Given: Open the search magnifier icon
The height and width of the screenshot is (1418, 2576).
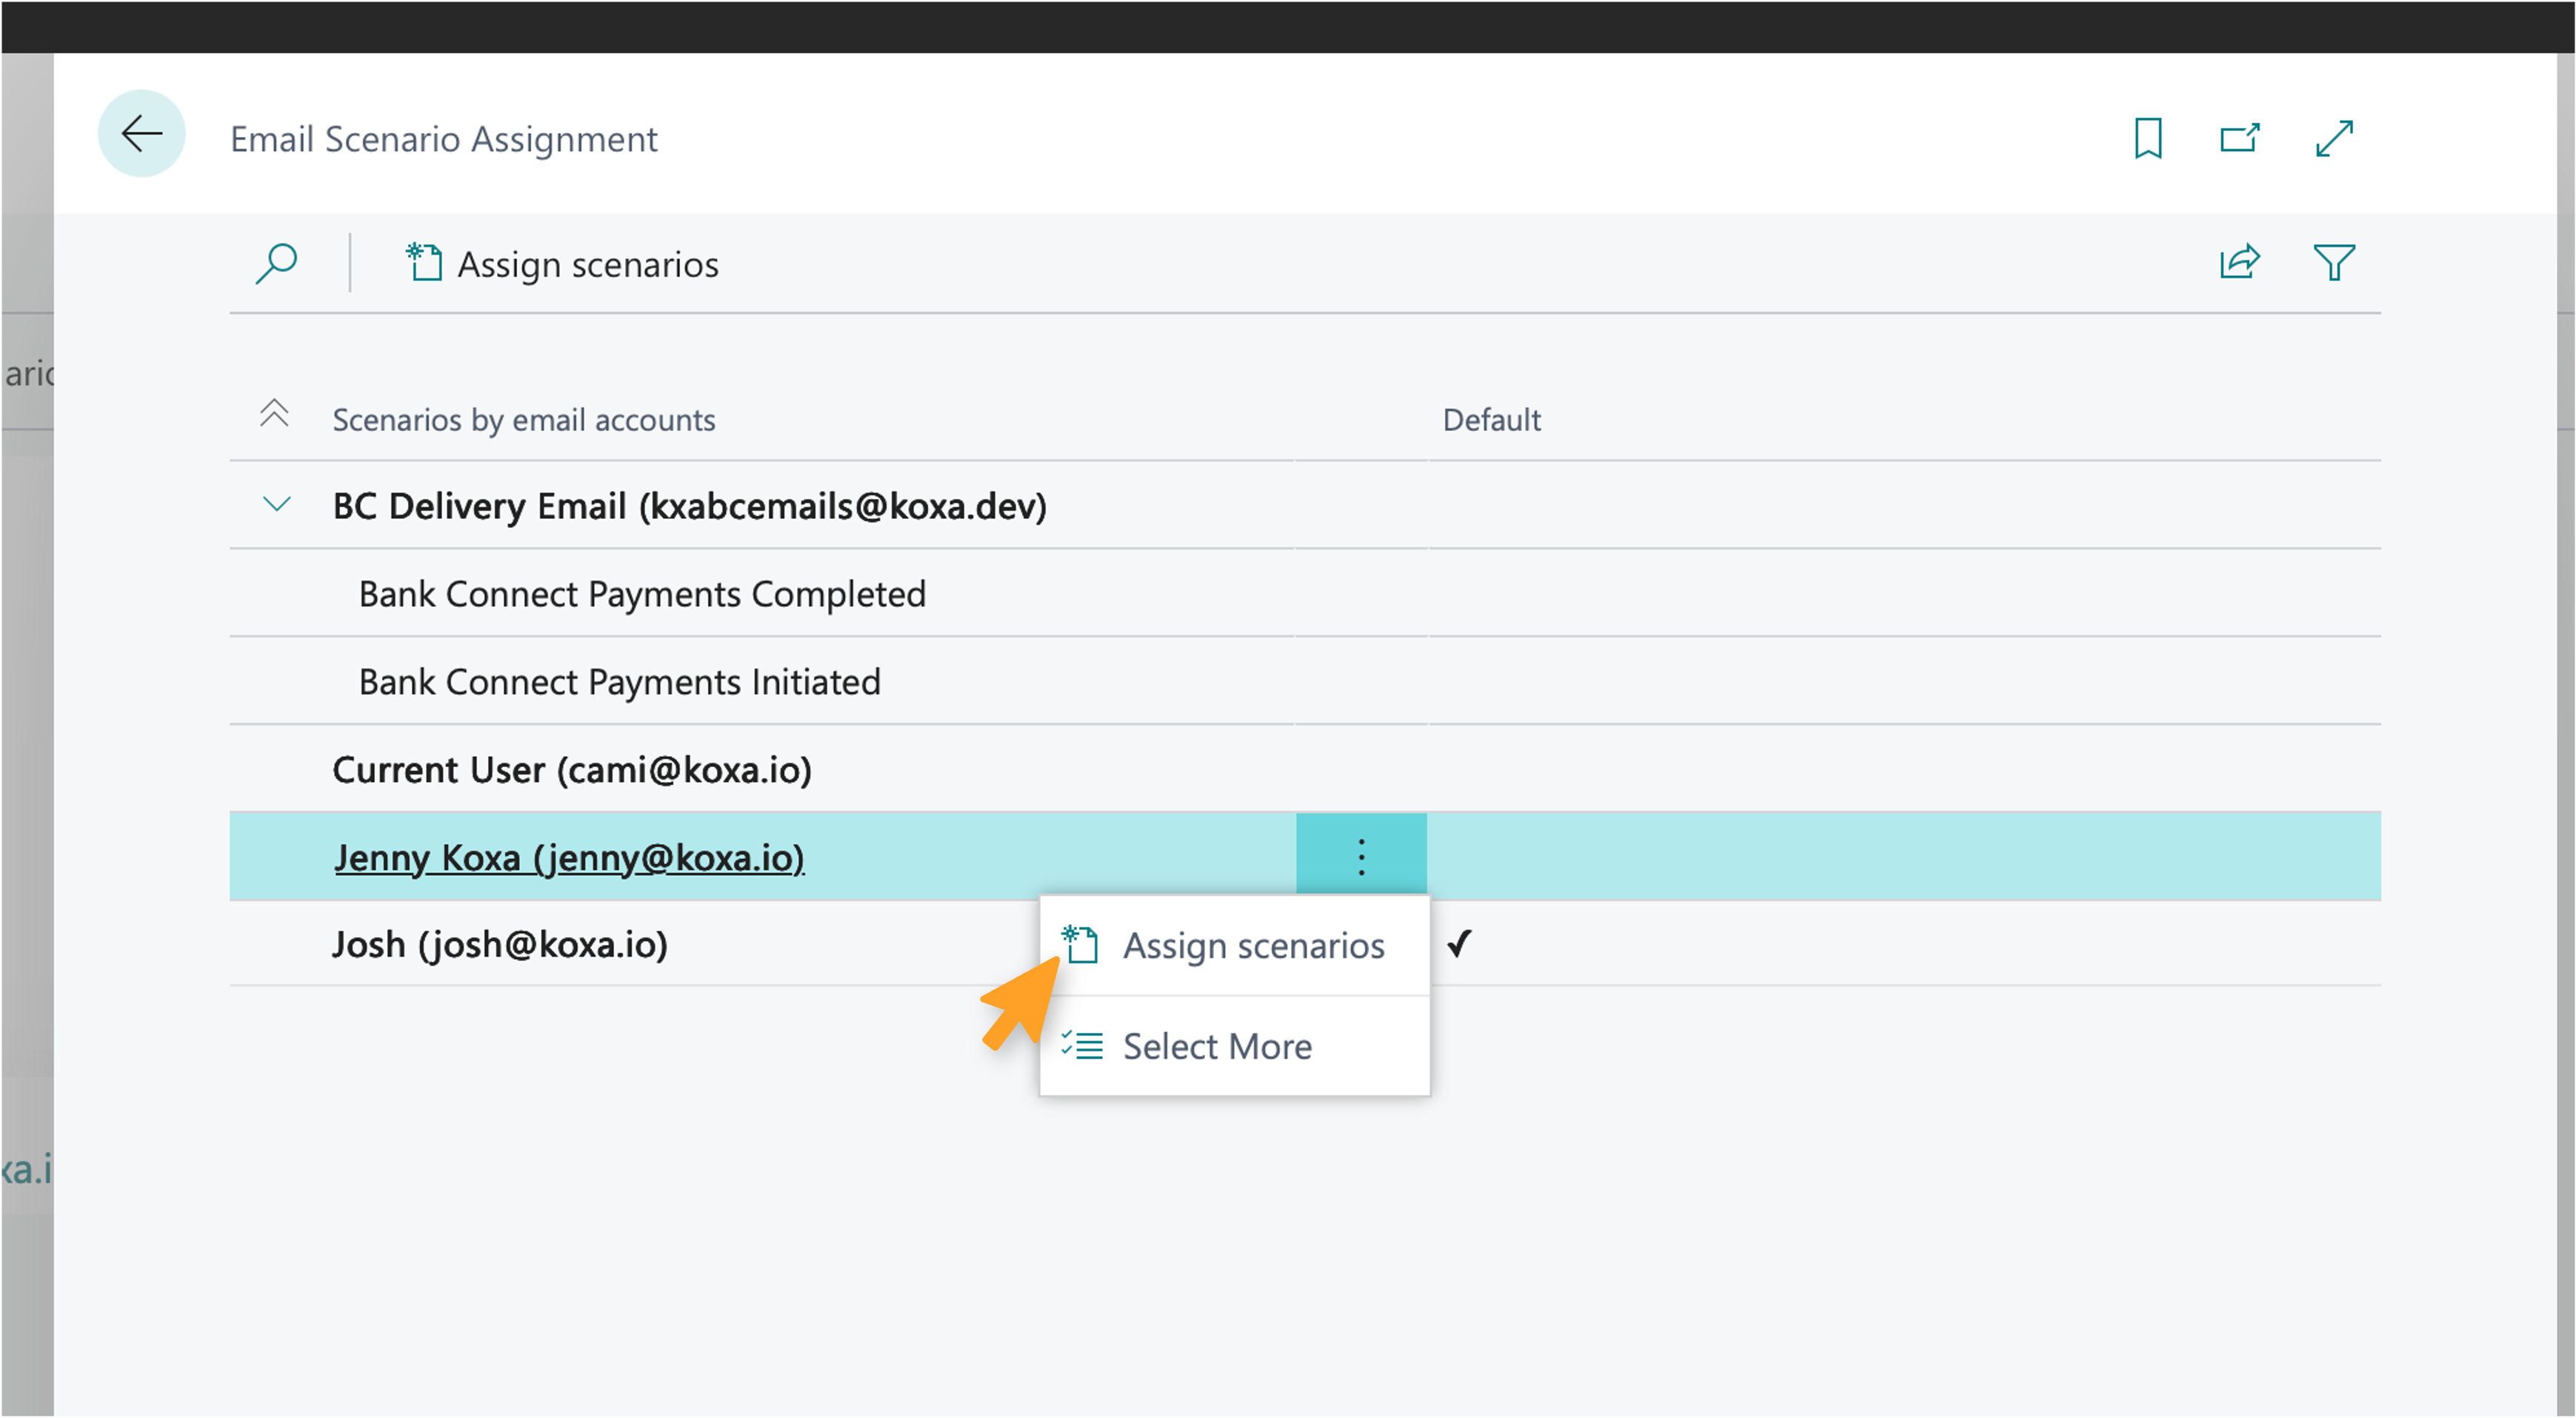Looking at the screenshot, I should 276,264.
